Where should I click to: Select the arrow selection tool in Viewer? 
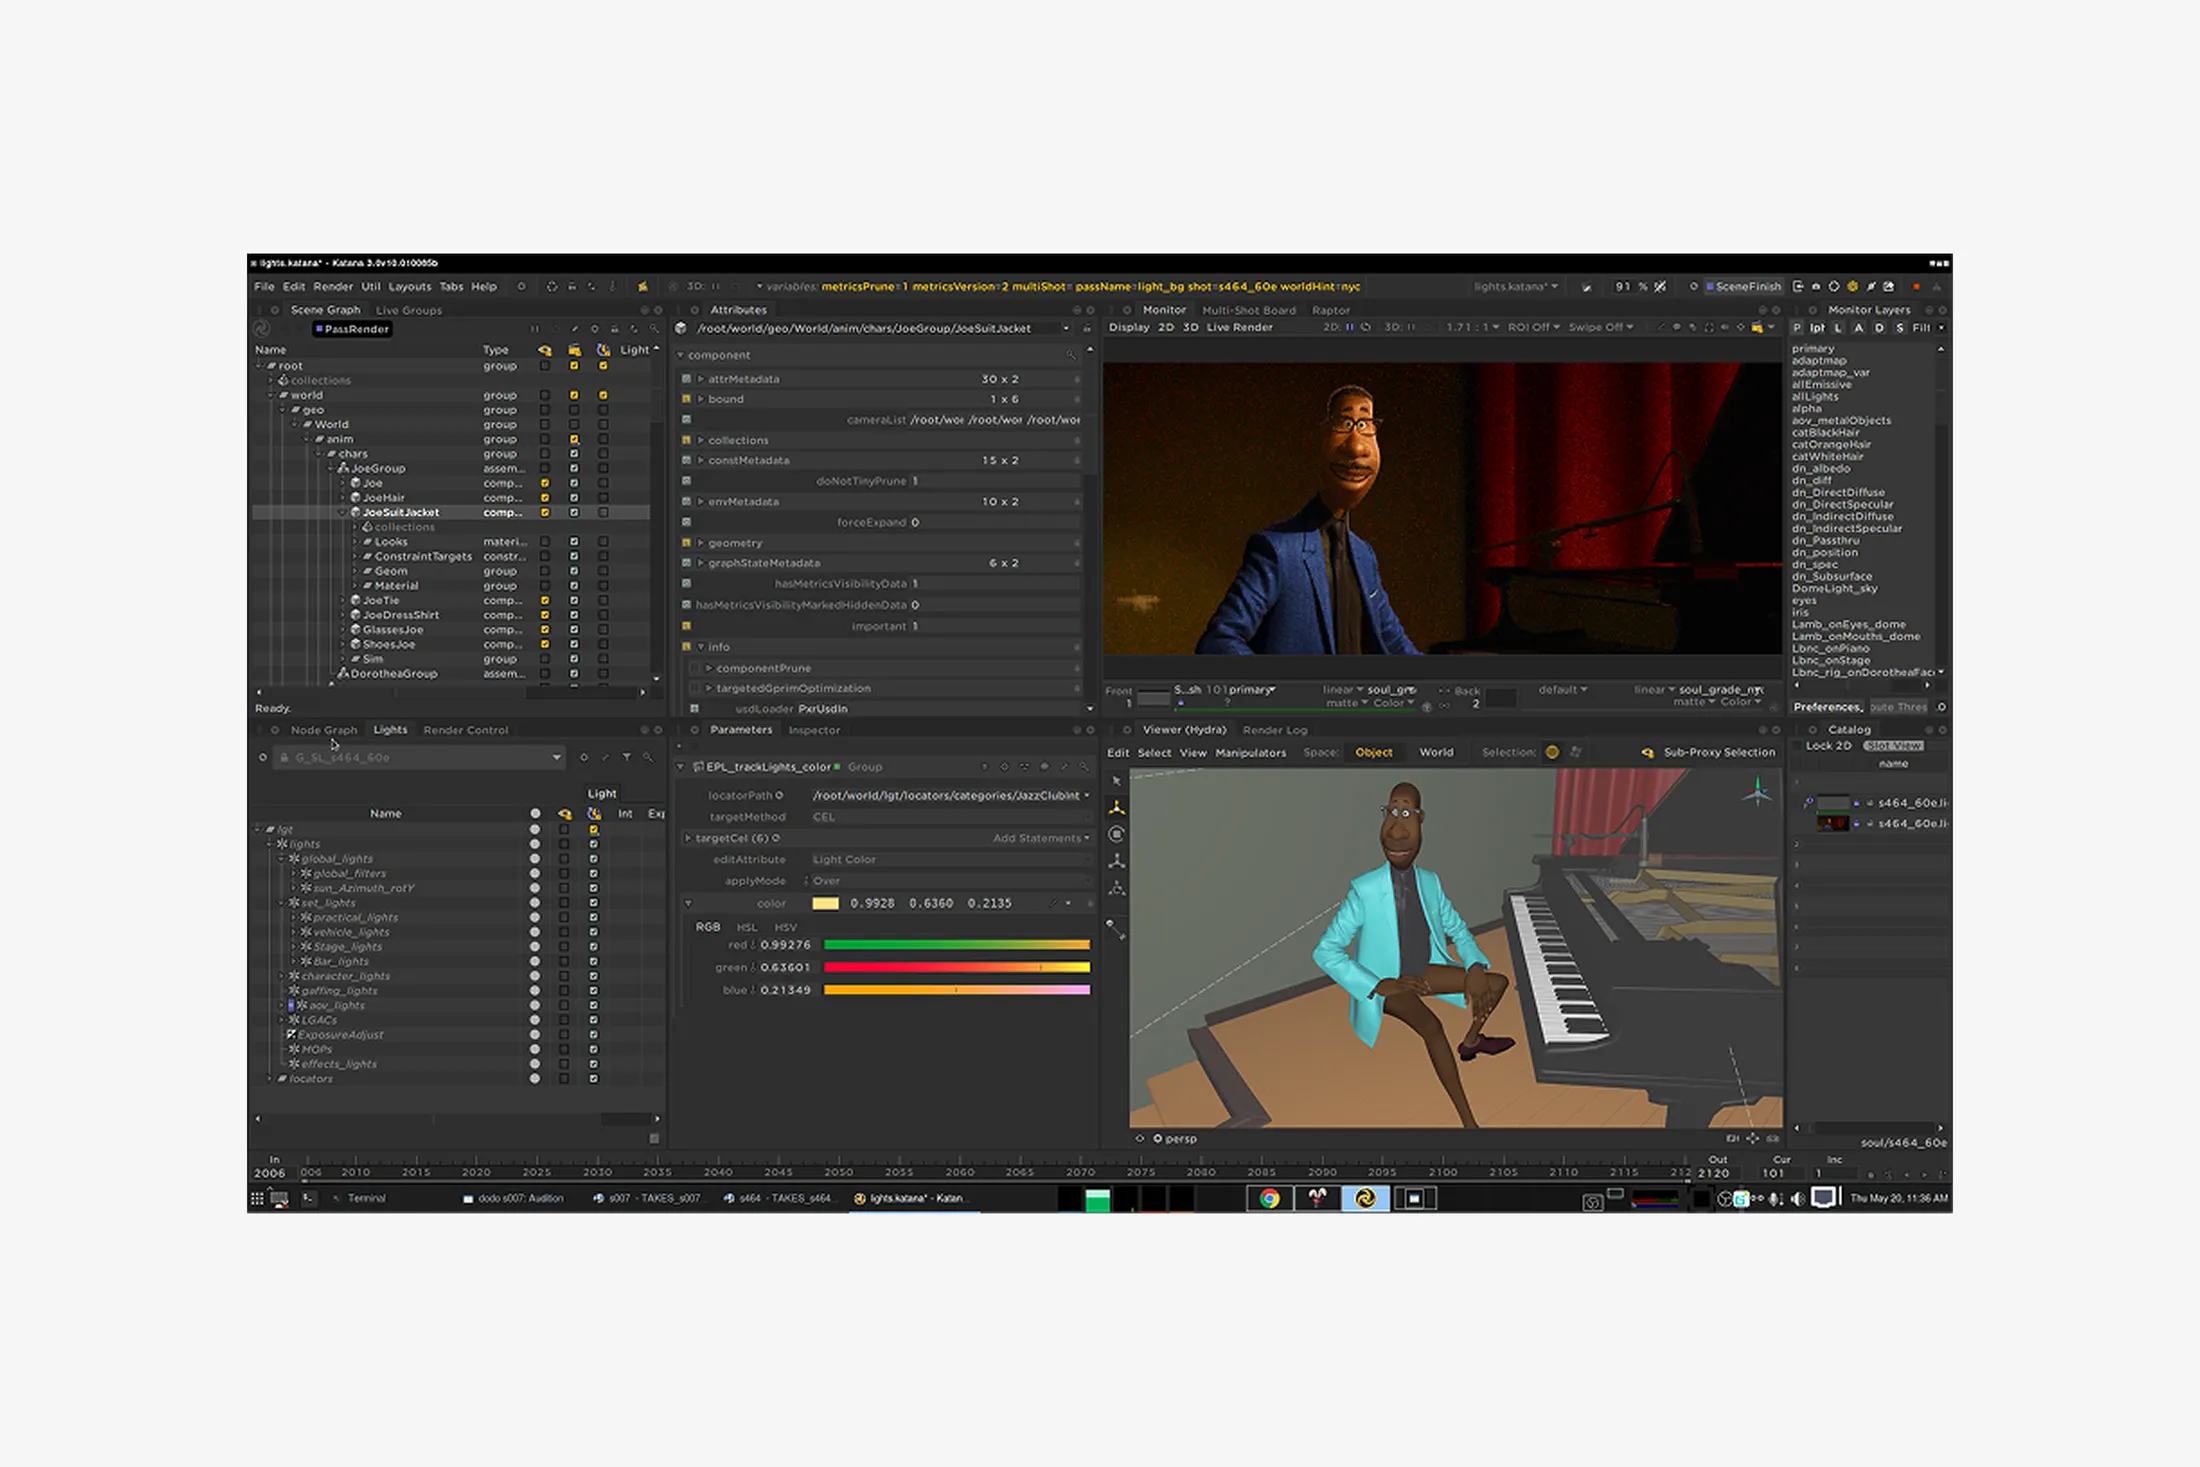[x=1117, y=781]
